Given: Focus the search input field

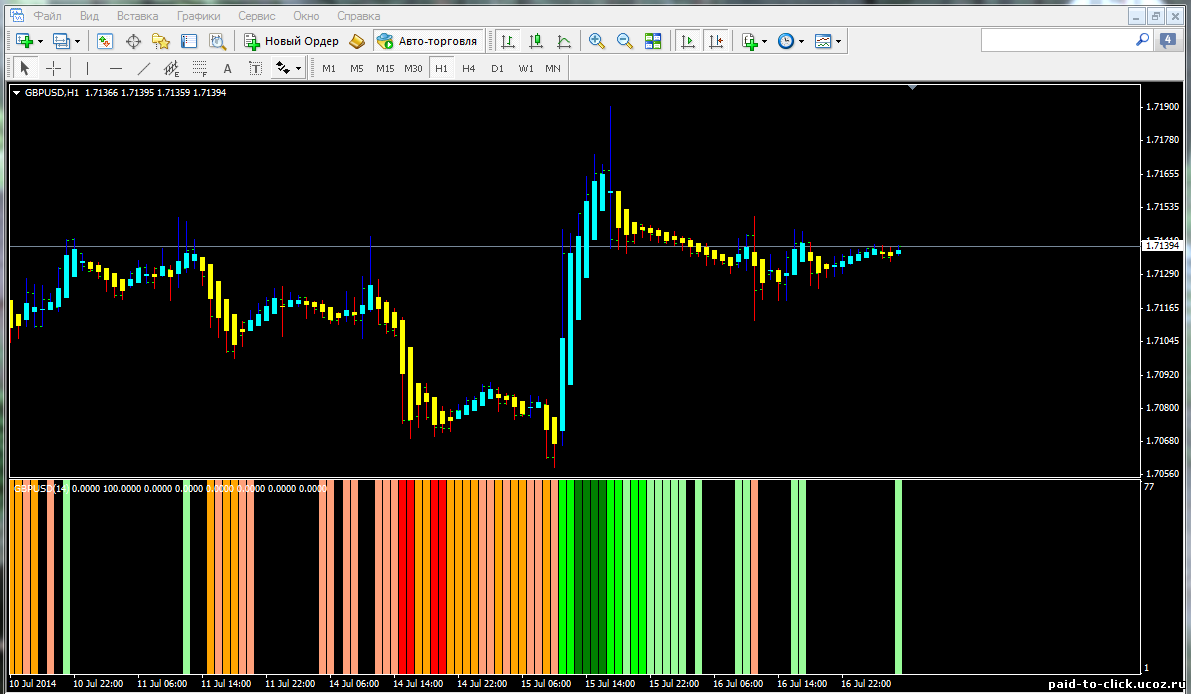Looking at the screenshot, I should (1057, 40).
